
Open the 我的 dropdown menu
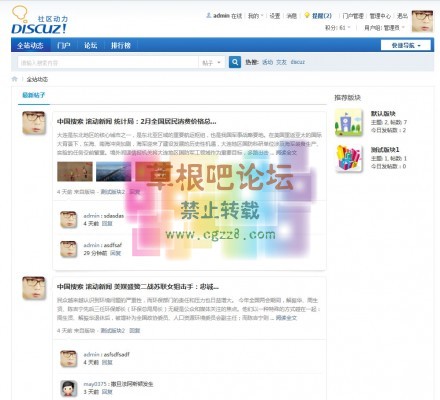point(255,16)
